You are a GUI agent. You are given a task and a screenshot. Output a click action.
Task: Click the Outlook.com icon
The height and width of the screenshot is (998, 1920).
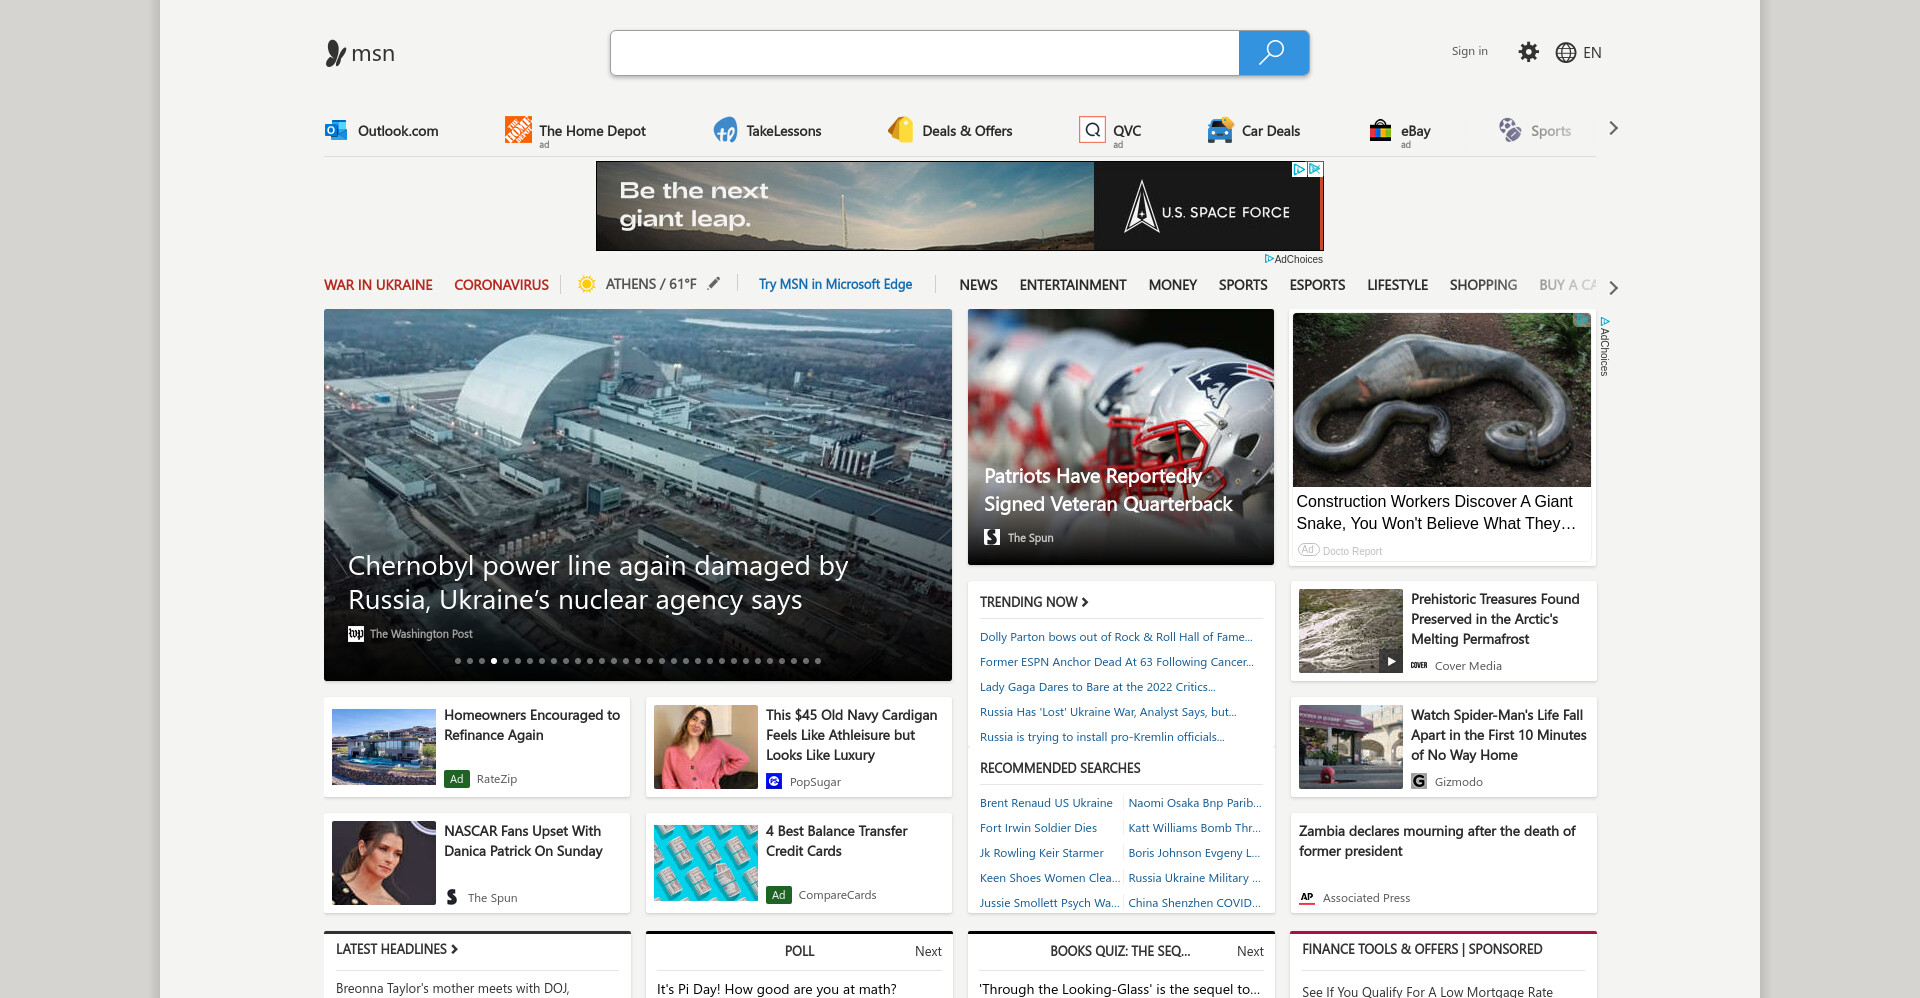click(x=336, y=130)
